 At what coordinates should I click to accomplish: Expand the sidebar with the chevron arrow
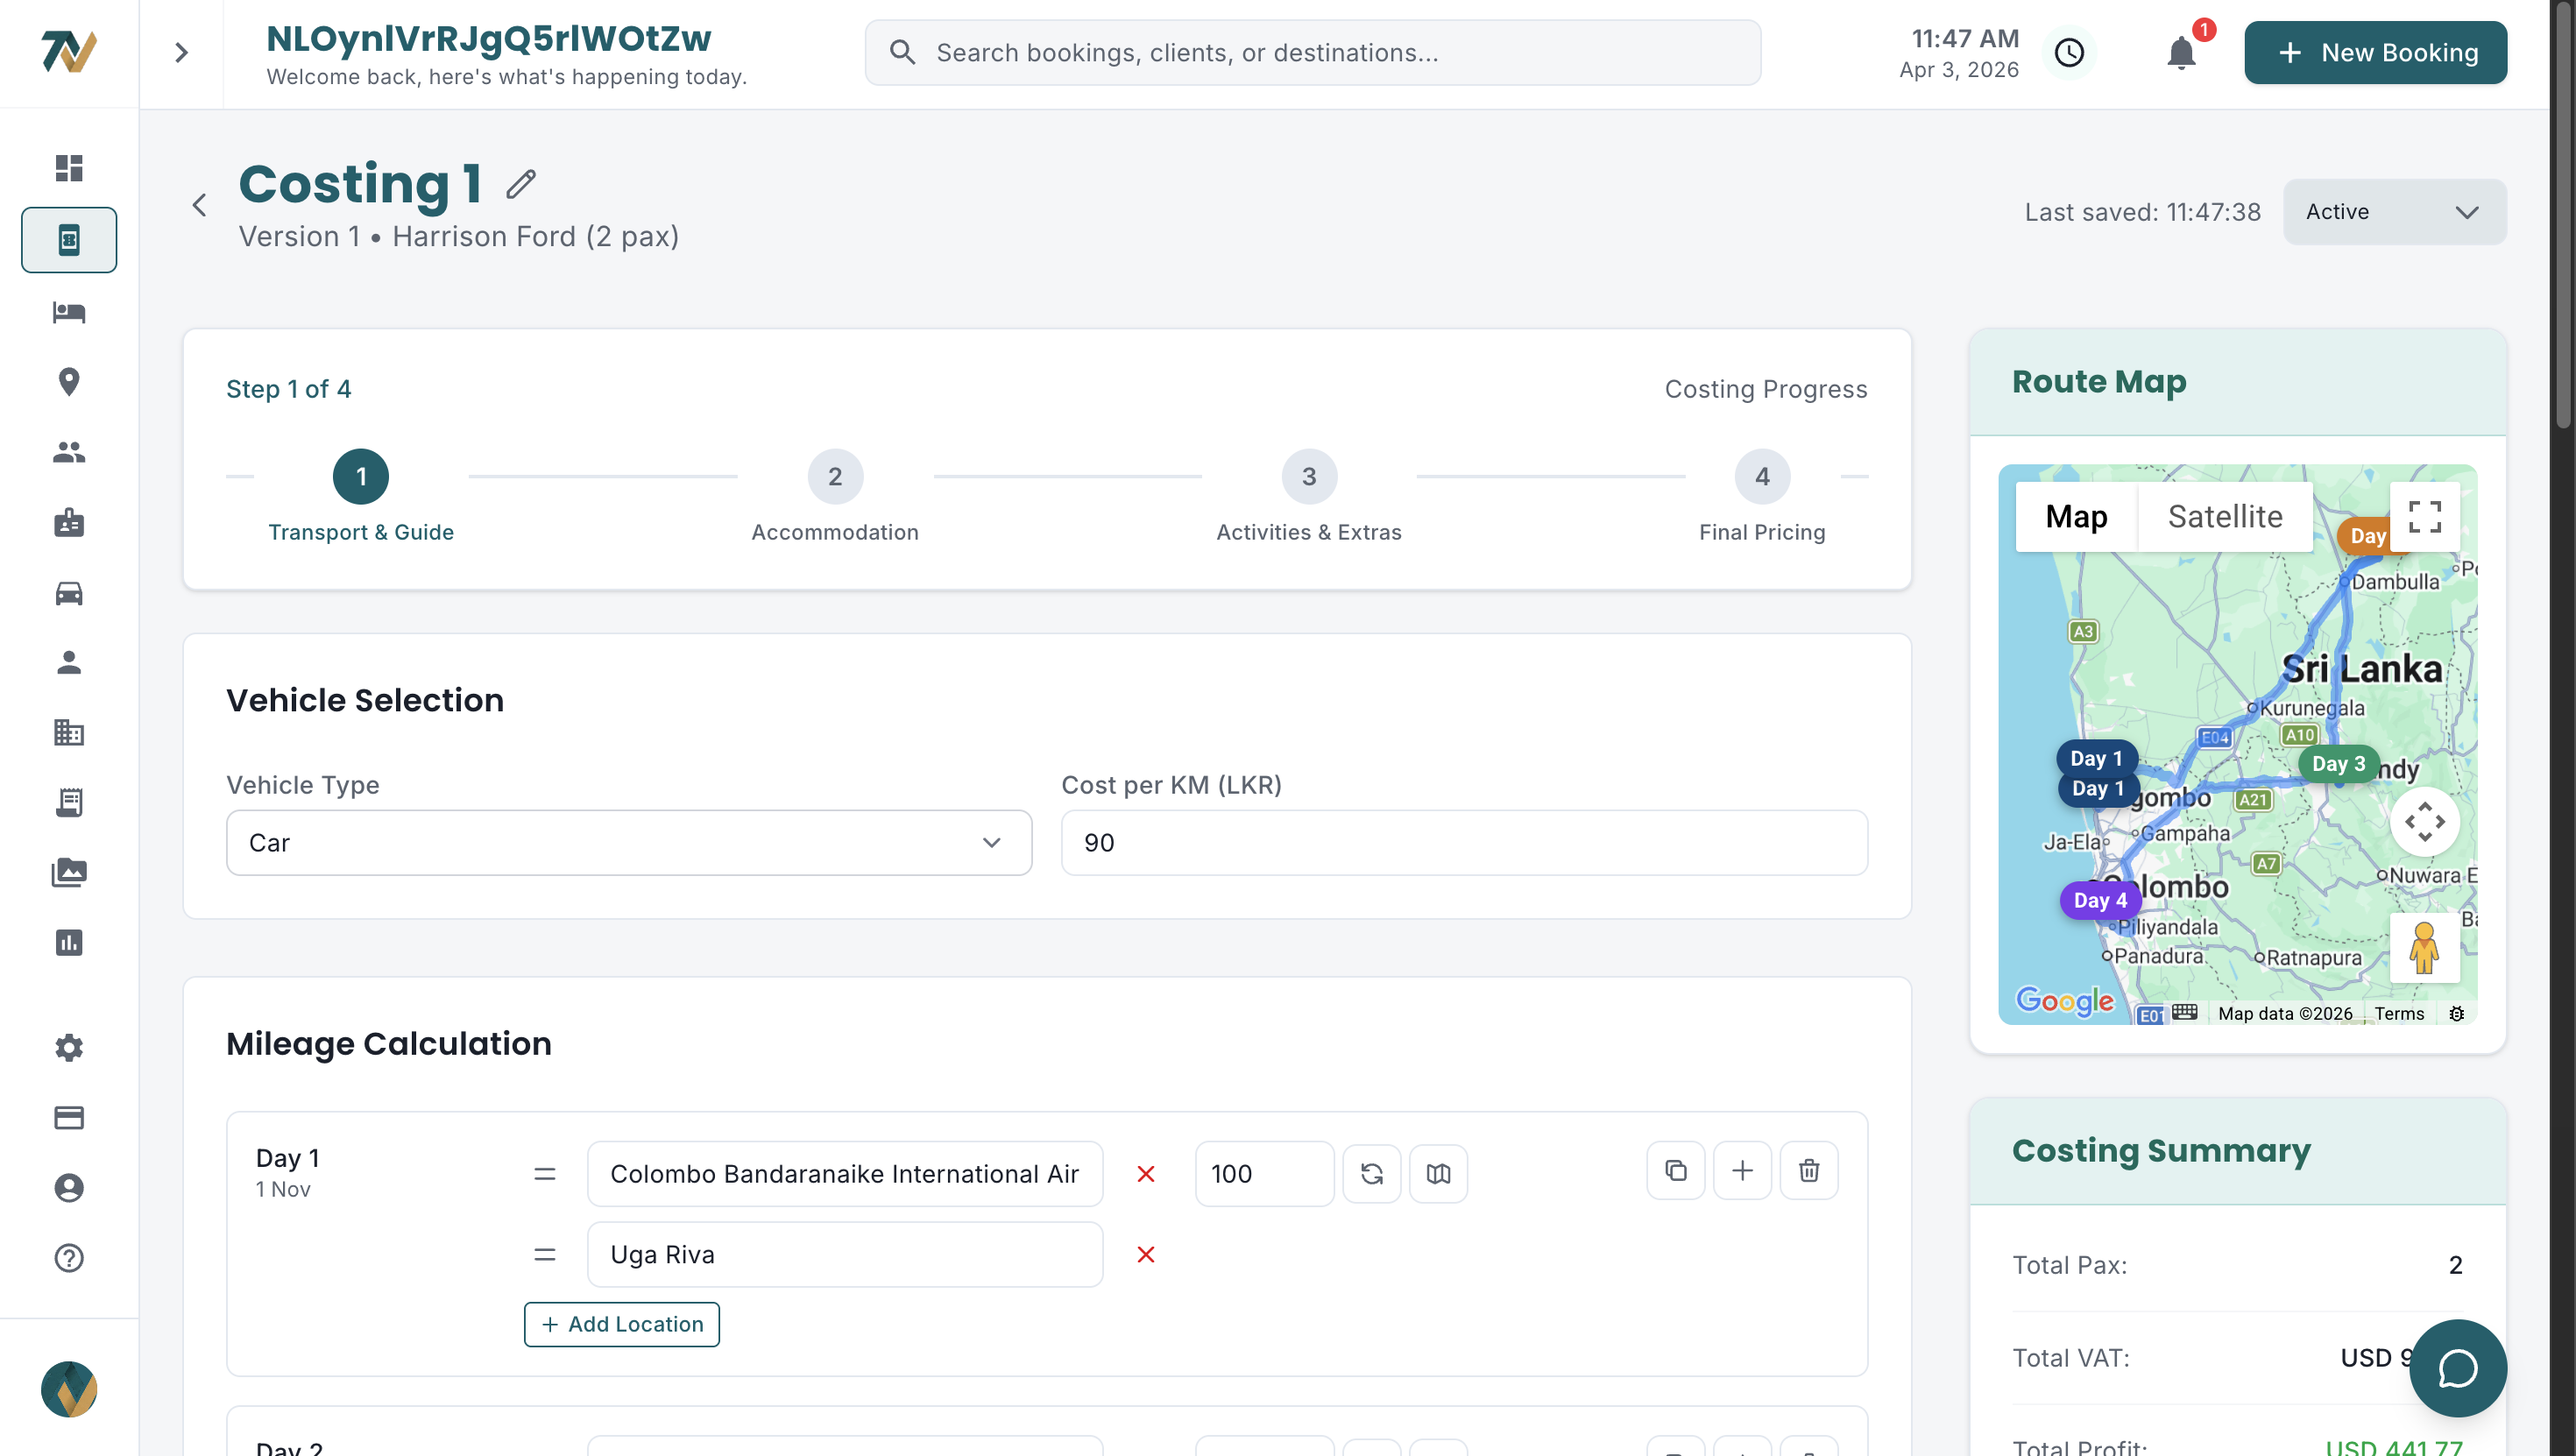tap(181, 52)
